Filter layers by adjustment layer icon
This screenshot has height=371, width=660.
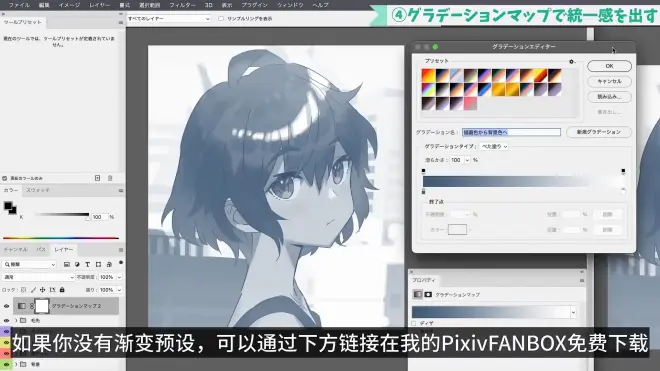[x=77, y=264]
